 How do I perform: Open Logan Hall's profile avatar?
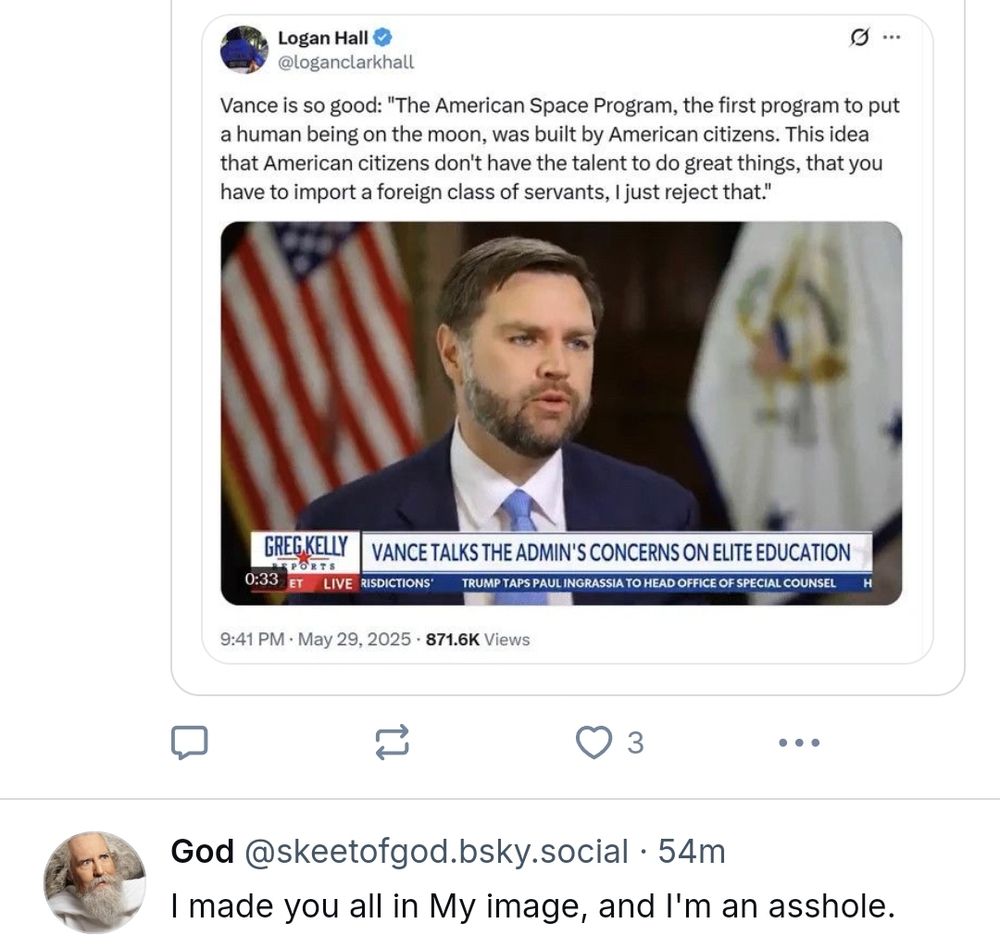244,49
